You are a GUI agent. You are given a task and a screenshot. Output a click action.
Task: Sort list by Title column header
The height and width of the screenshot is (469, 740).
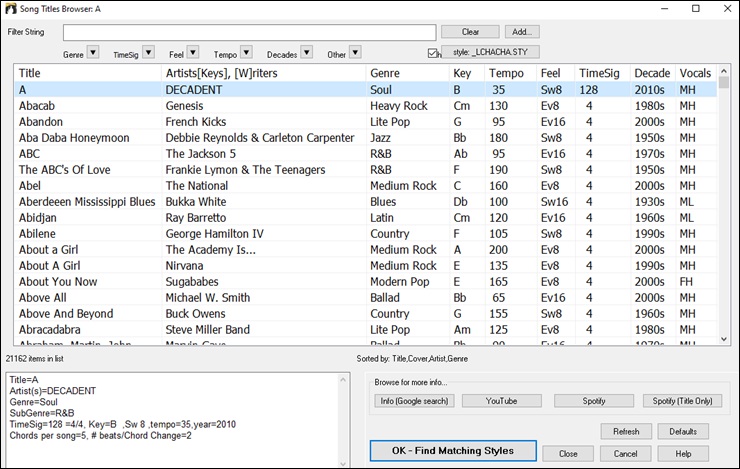[88, 73]
